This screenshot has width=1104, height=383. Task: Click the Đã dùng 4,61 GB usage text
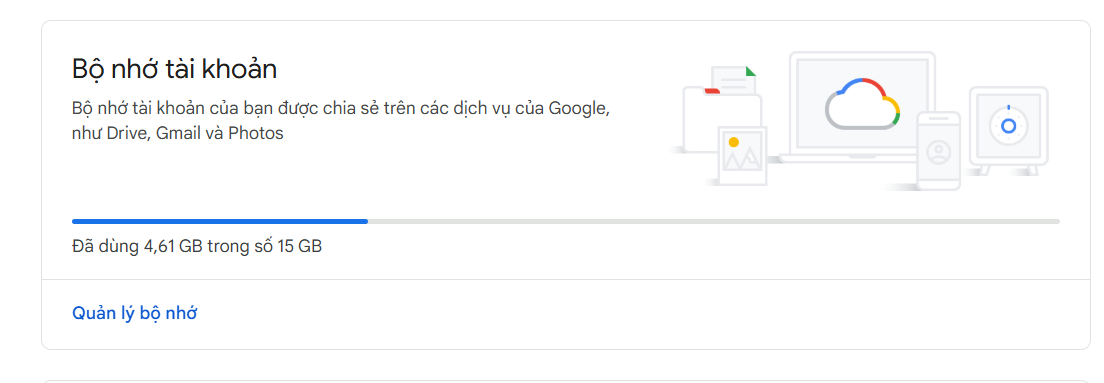[197, 247]
